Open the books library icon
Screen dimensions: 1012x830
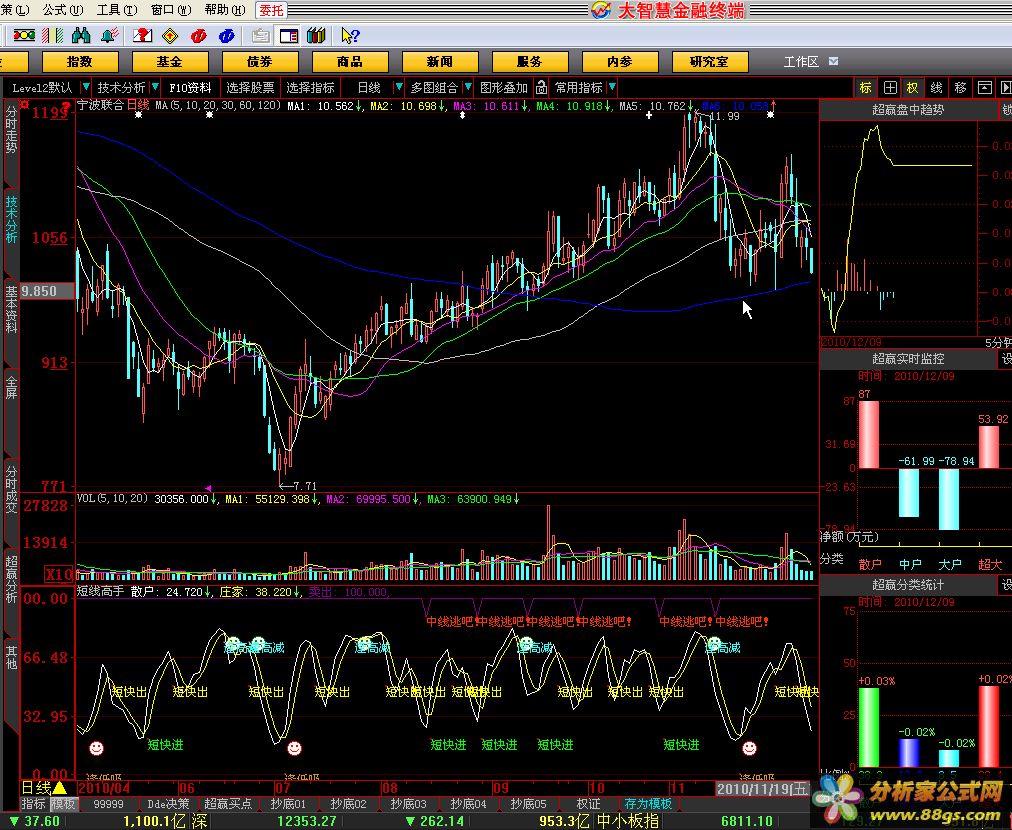316,35
